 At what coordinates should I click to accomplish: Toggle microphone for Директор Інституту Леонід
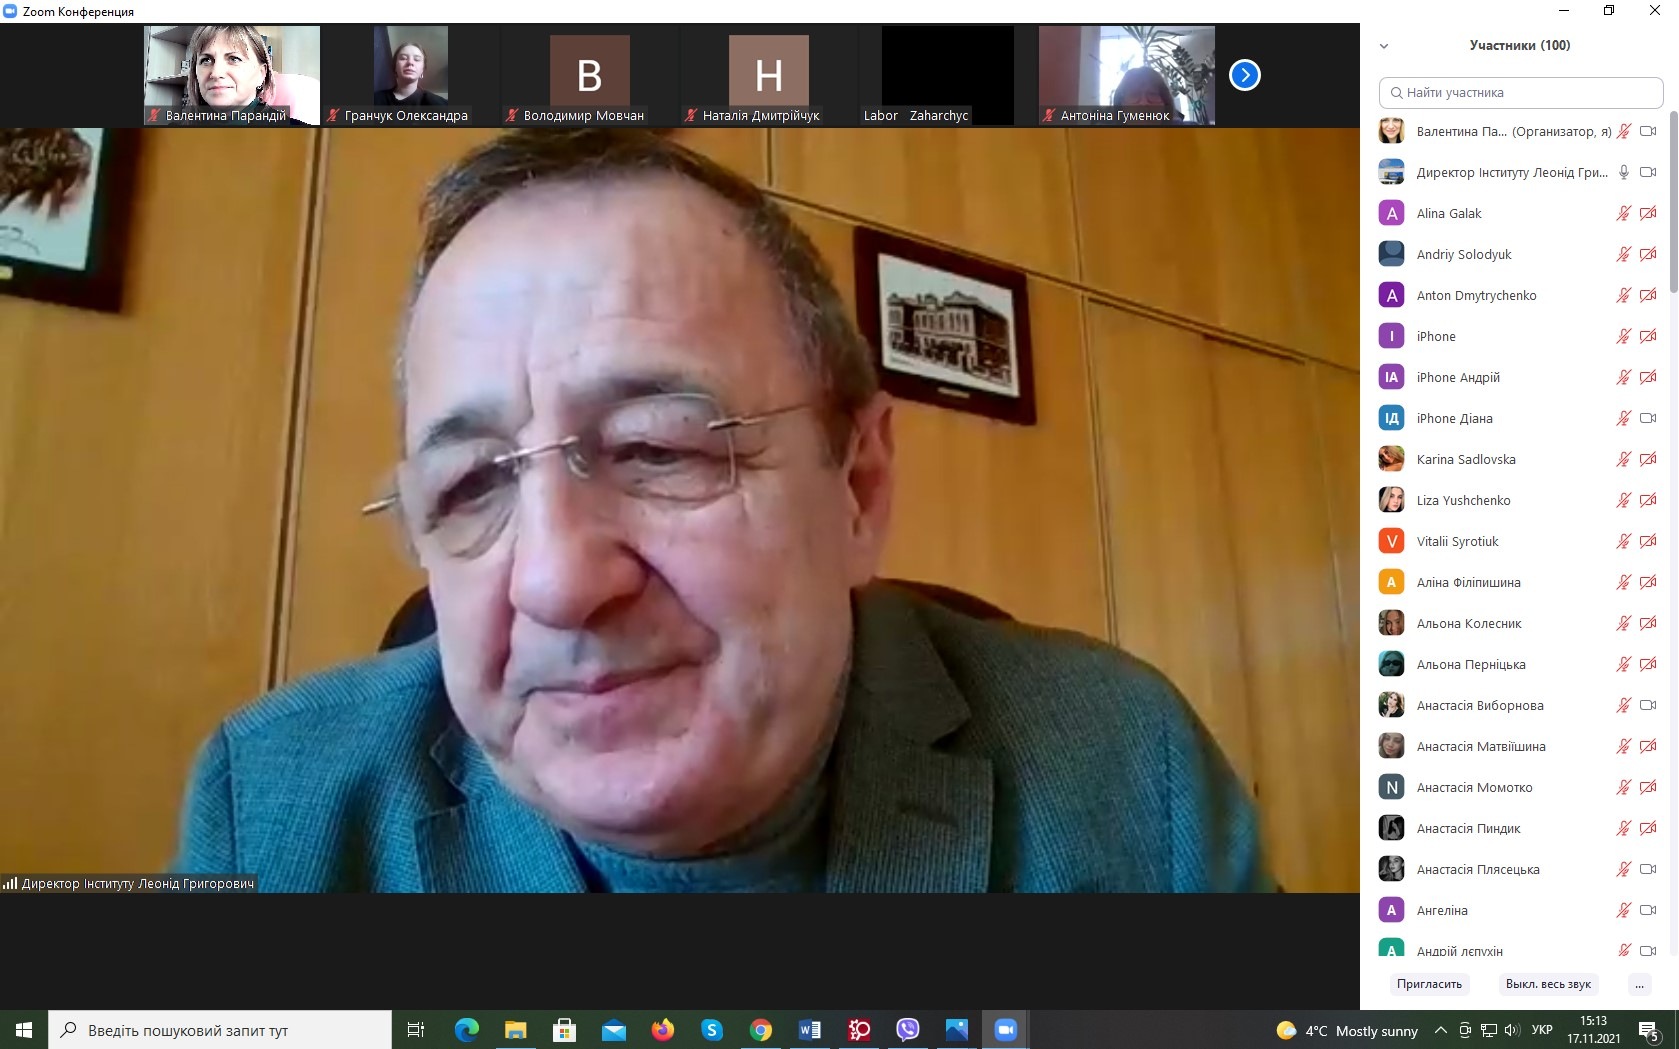tap(1623, 172)
